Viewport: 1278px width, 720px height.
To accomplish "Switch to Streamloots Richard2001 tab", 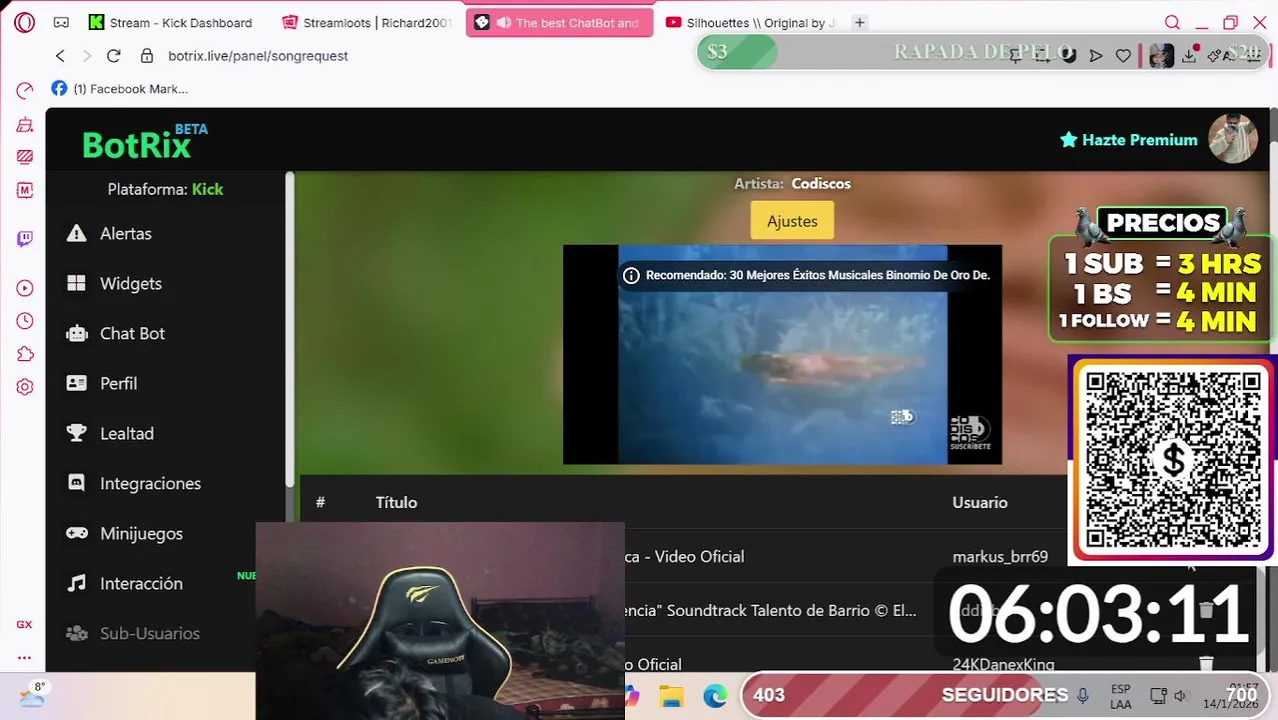I will click(x=368, y=22).
